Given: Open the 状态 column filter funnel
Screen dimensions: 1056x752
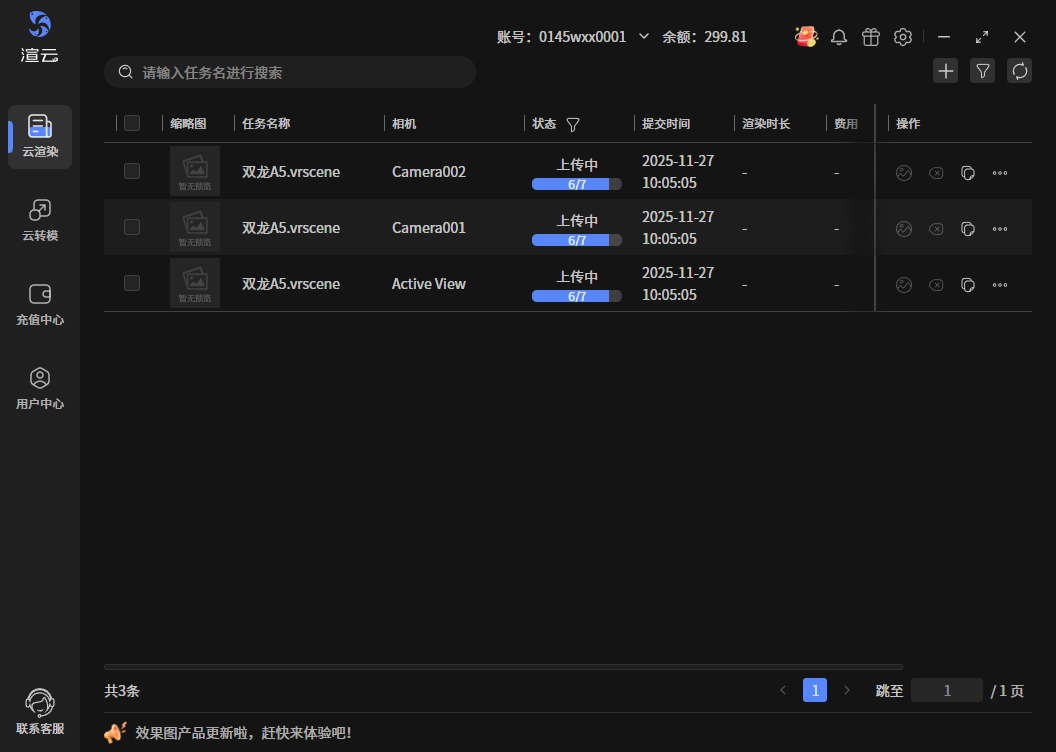Looking at the screenshot, I should click(573, 125).
